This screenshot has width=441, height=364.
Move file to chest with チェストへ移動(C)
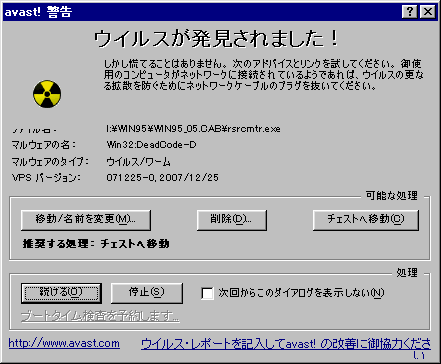point(366,220)
